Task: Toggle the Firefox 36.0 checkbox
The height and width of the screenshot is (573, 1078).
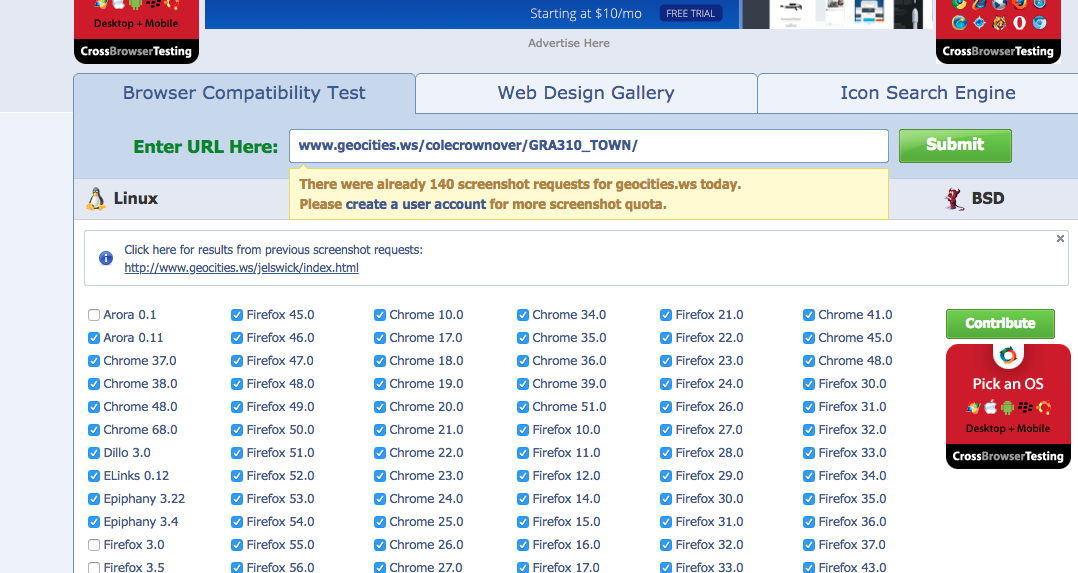Action: tap(808, 521)
